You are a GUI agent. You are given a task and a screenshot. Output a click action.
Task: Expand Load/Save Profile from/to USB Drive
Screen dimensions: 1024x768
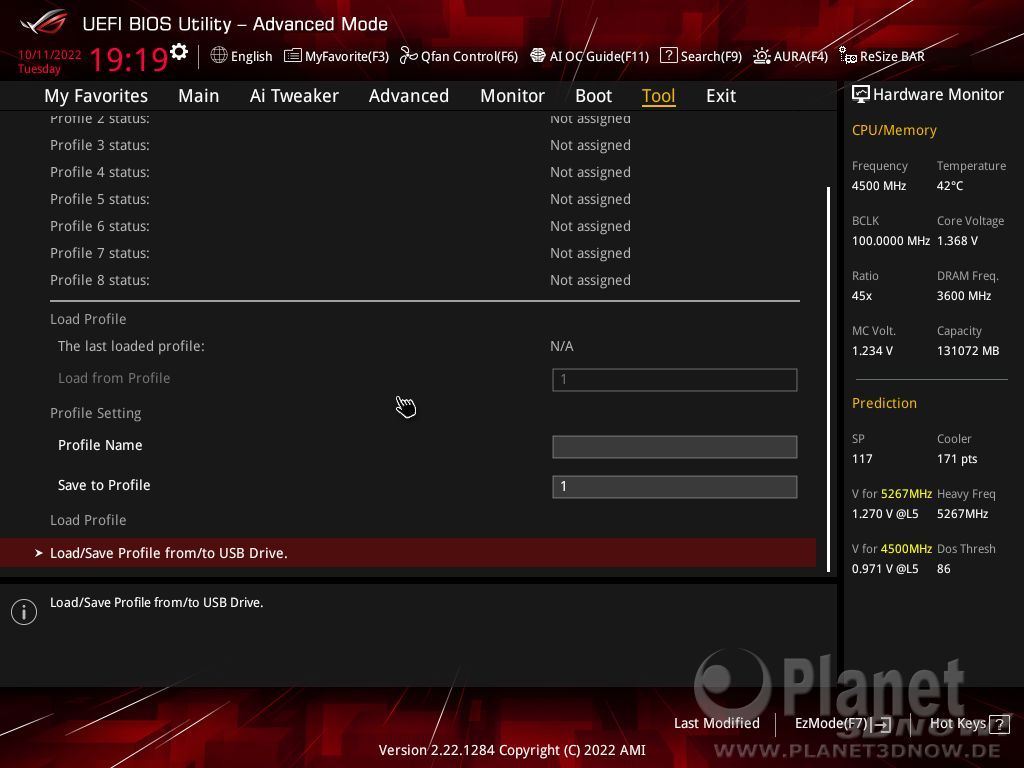408,553
